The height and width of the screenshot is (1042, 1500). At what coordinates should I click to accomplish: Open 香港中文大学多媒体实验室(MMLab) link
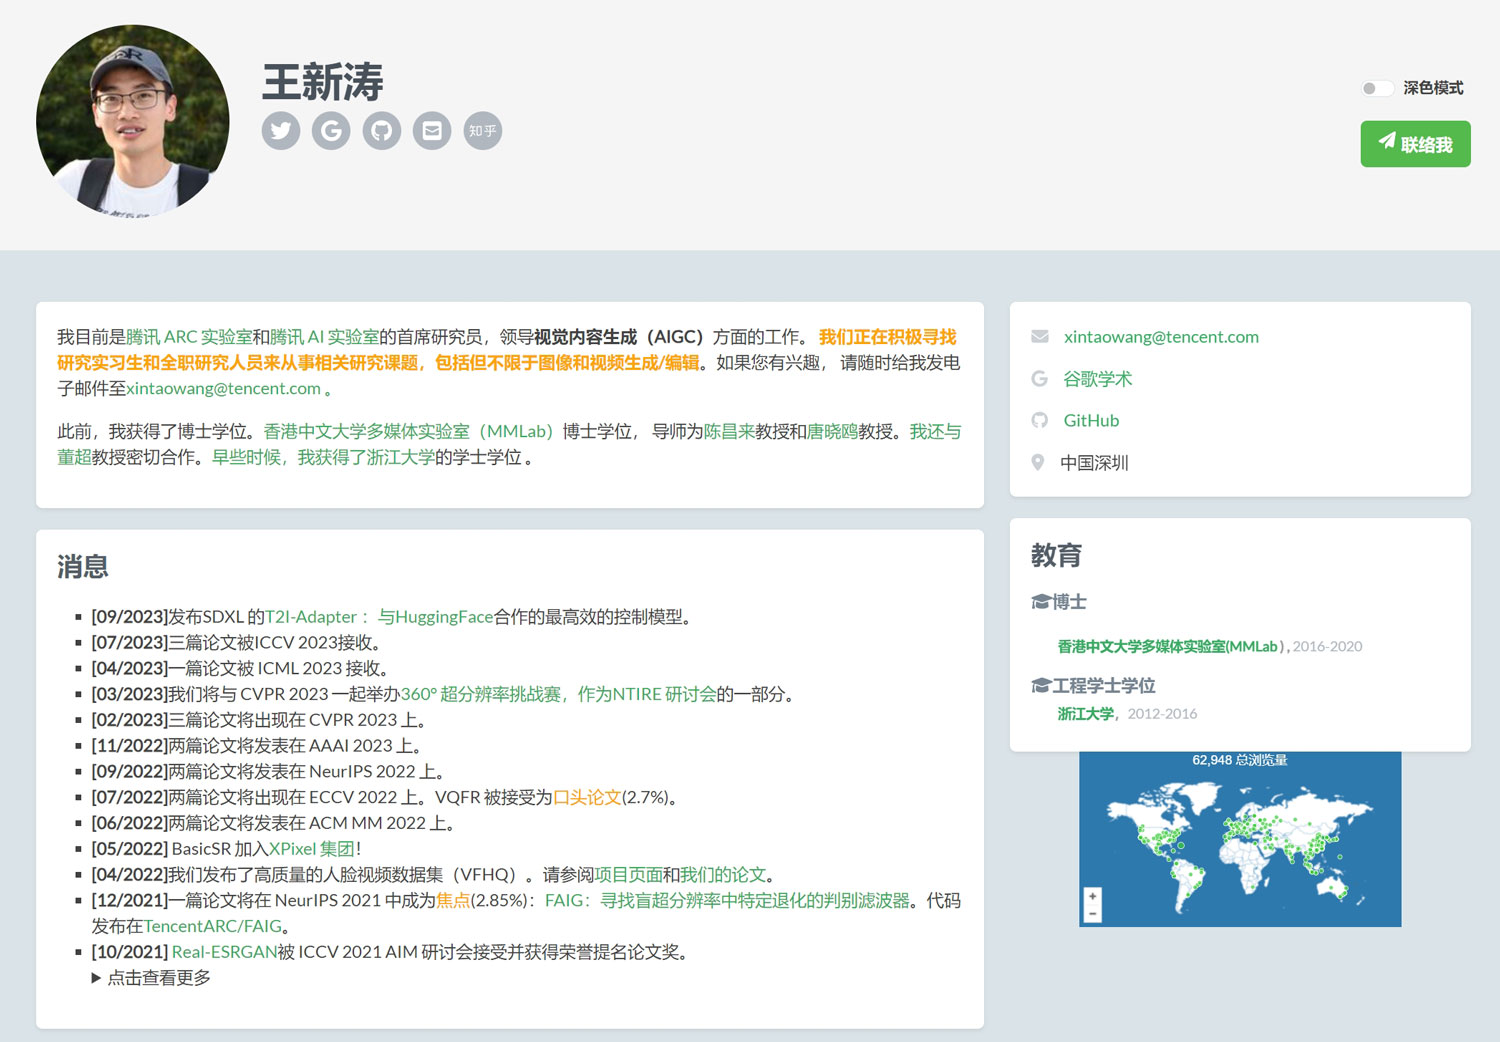1167,646
